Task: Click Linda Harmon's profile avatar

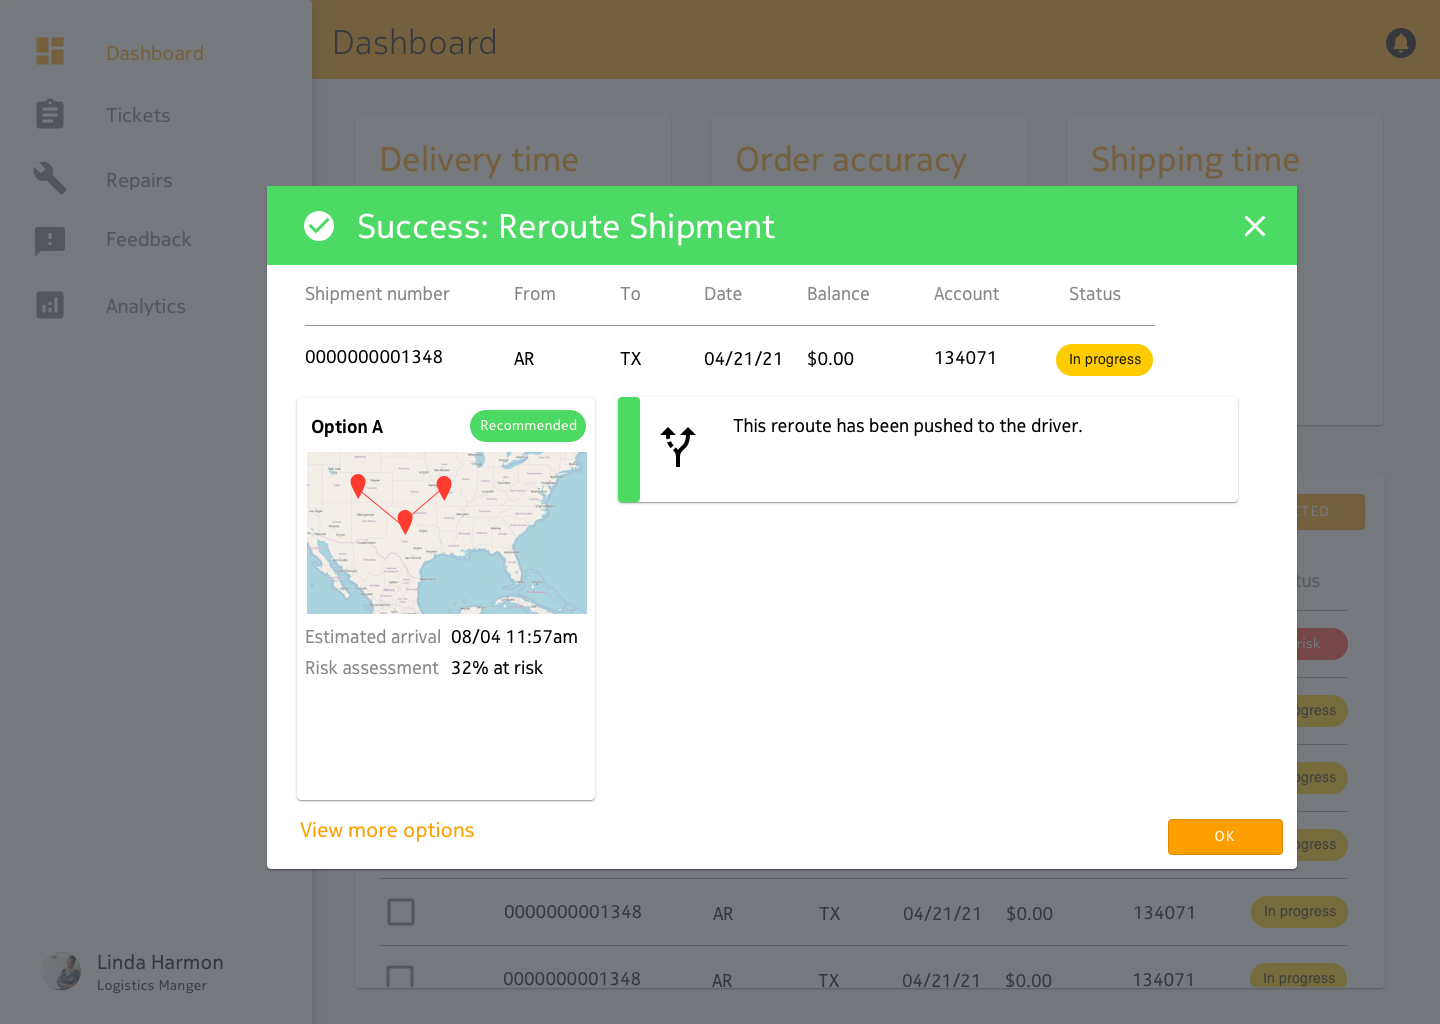Action: point(62,971)
